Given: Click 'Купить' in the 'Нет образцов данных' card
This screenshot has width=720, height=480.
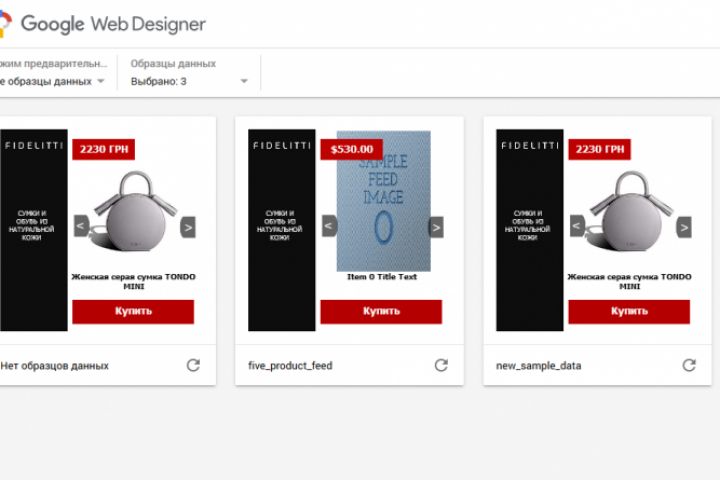Looking at the screenshot, I should (x=133, y=311).
